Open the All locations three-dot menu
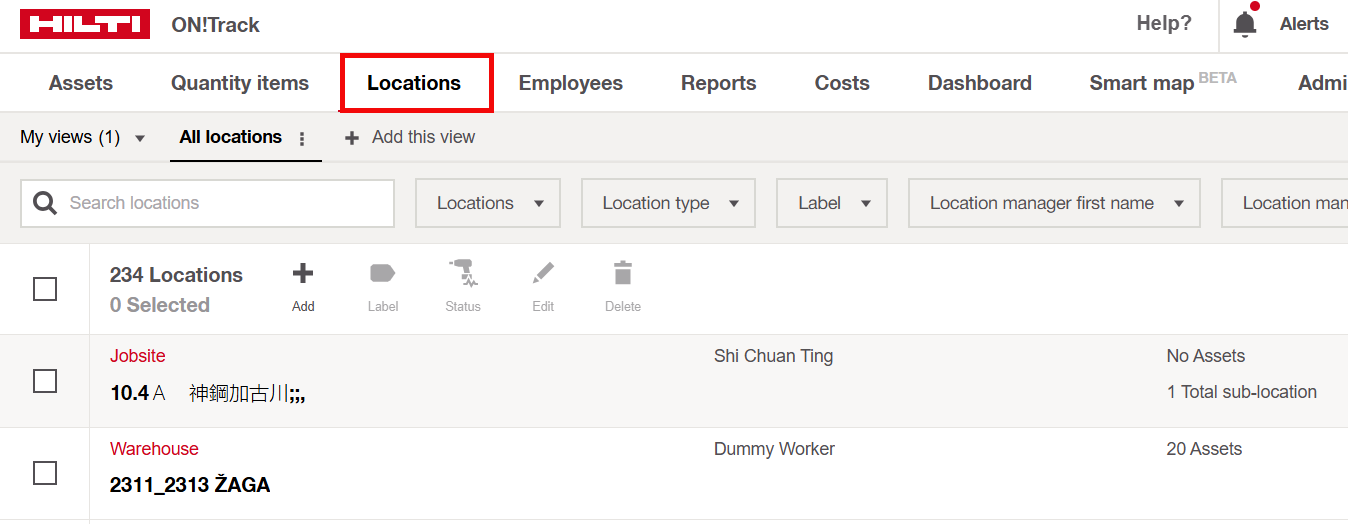 (302, 139)
